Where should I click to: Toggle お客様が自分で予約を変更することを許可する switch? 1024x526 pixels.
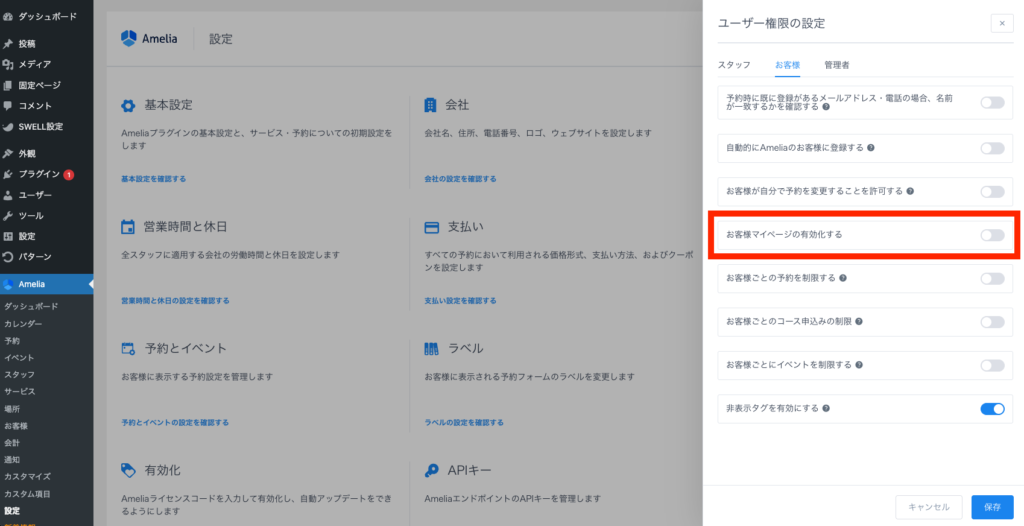[x=991, y=191]
